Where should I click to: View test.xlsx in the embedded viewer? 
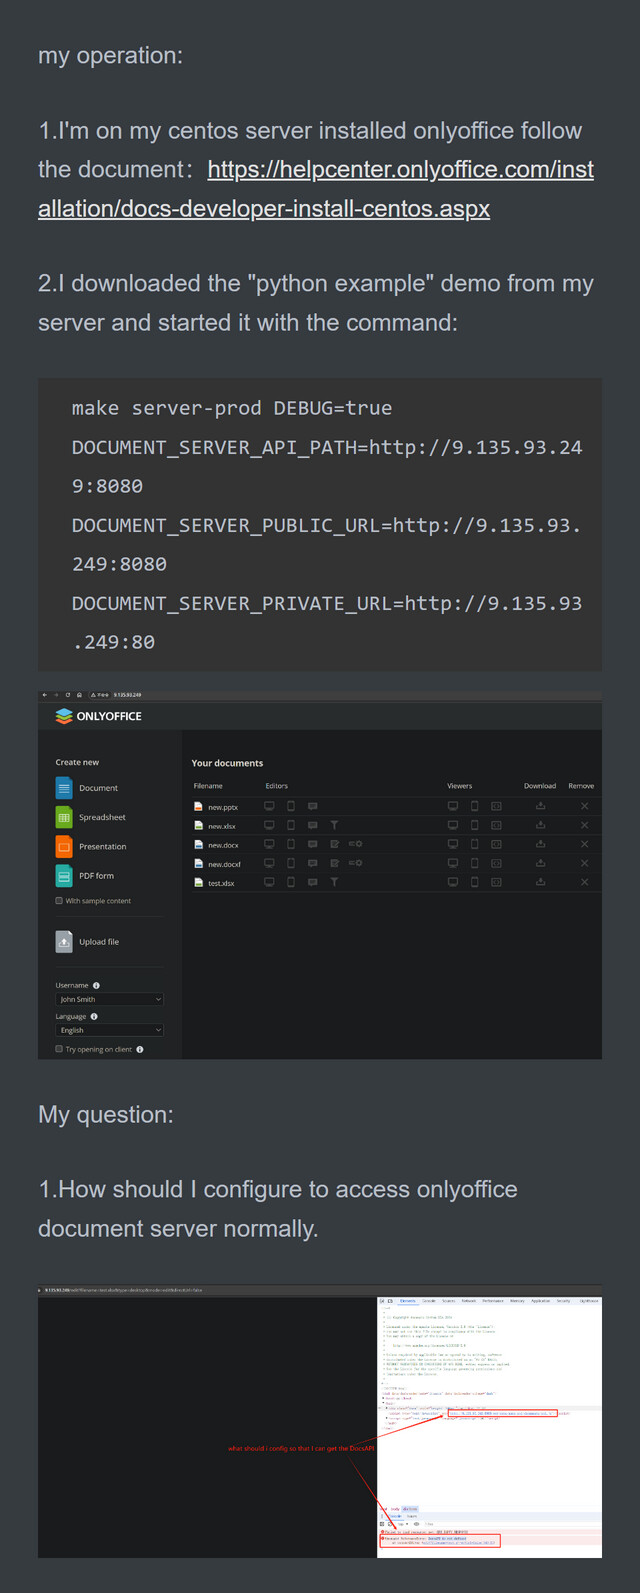tap(496, 882)
